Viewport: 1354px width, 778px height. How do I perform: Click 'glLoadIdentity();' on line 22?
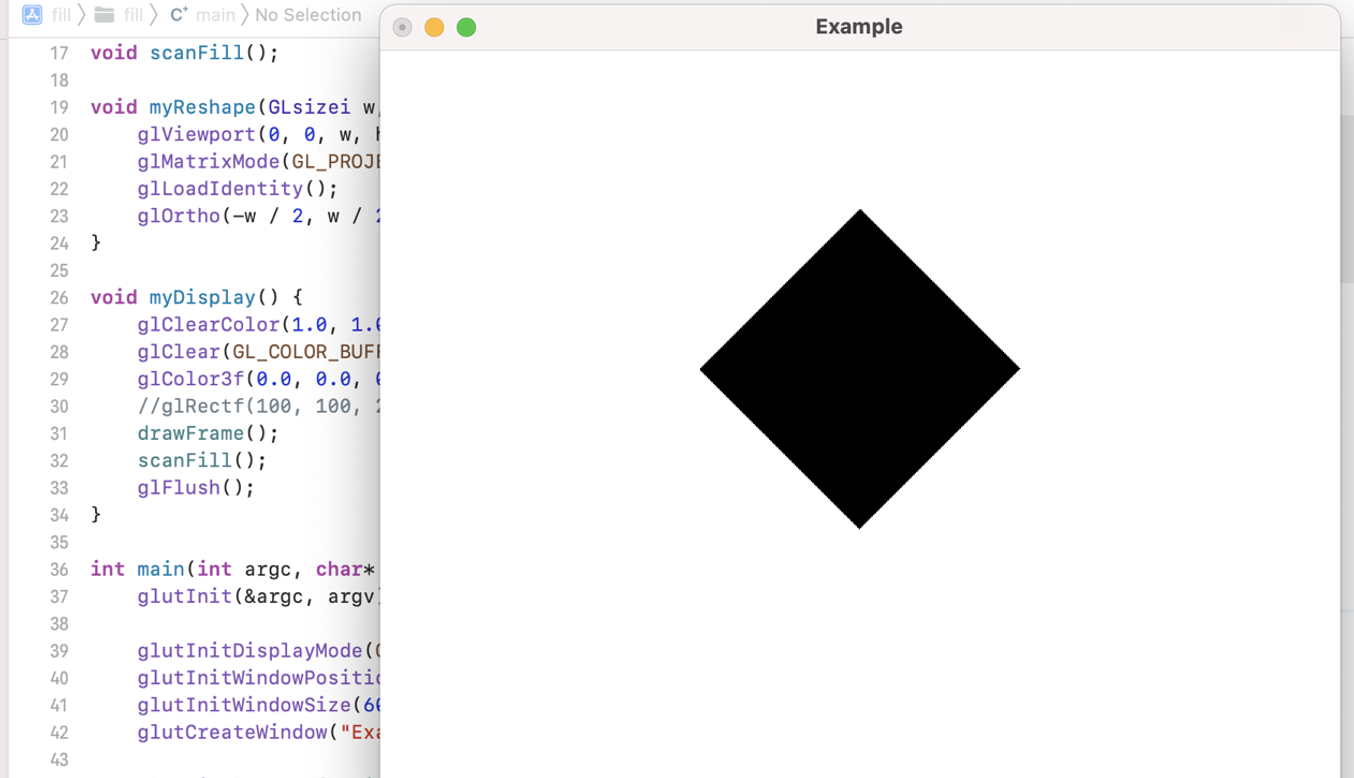point(238,189)
